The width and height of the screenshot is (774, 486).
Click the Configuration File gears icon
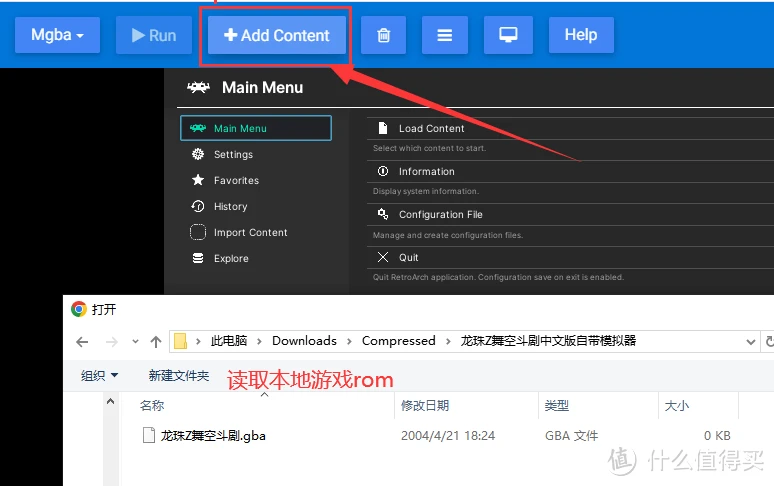coord(383,214)
